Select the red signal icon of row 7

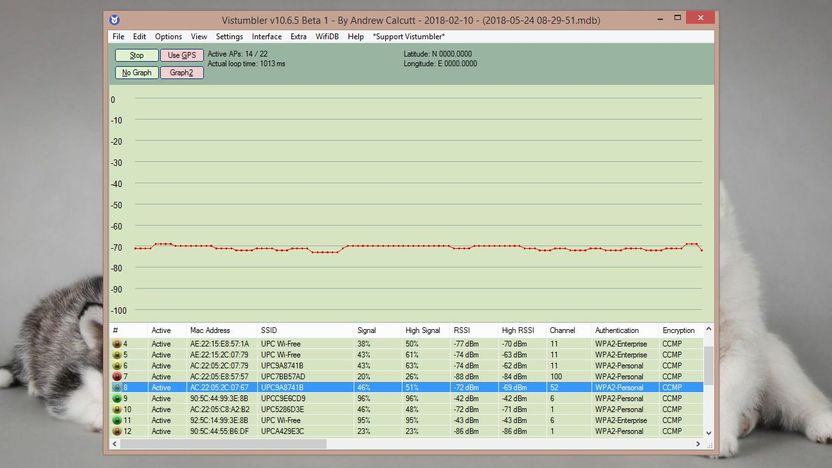tap(117, 377)
